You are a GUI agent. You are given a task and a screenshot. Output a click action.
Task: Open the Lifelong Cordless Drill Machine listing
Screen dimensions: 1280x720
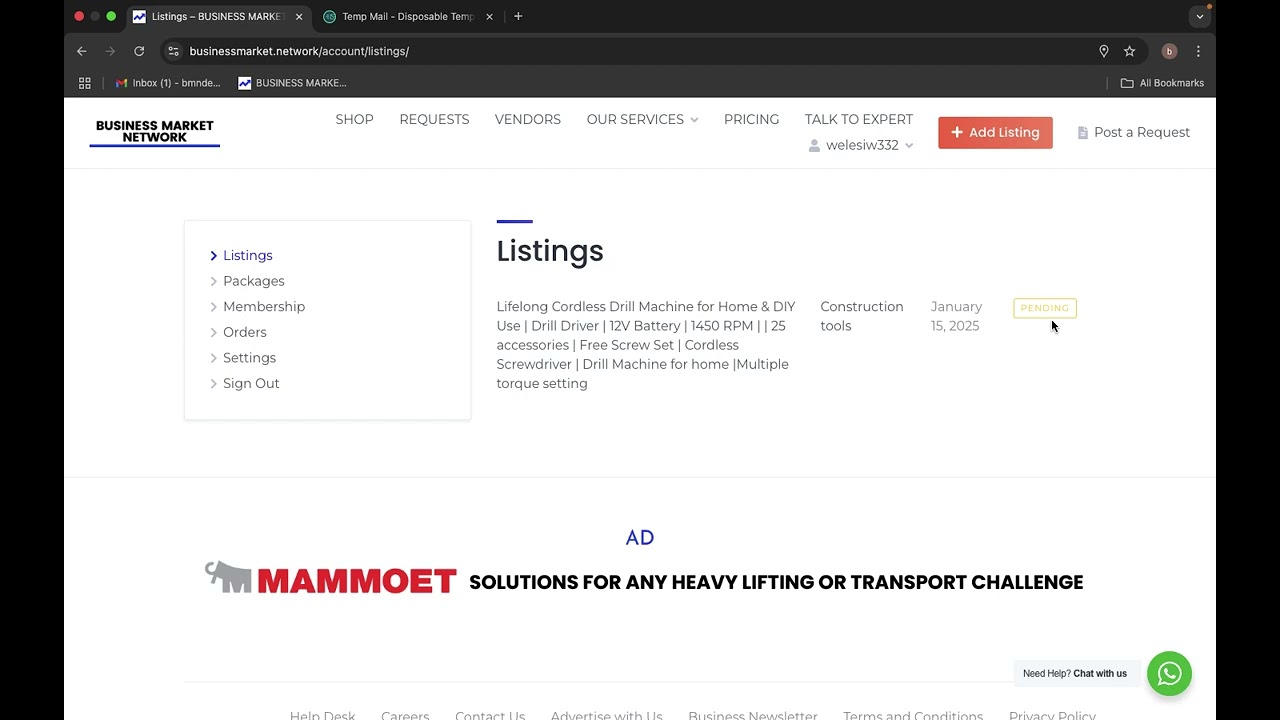click(646, 345)
